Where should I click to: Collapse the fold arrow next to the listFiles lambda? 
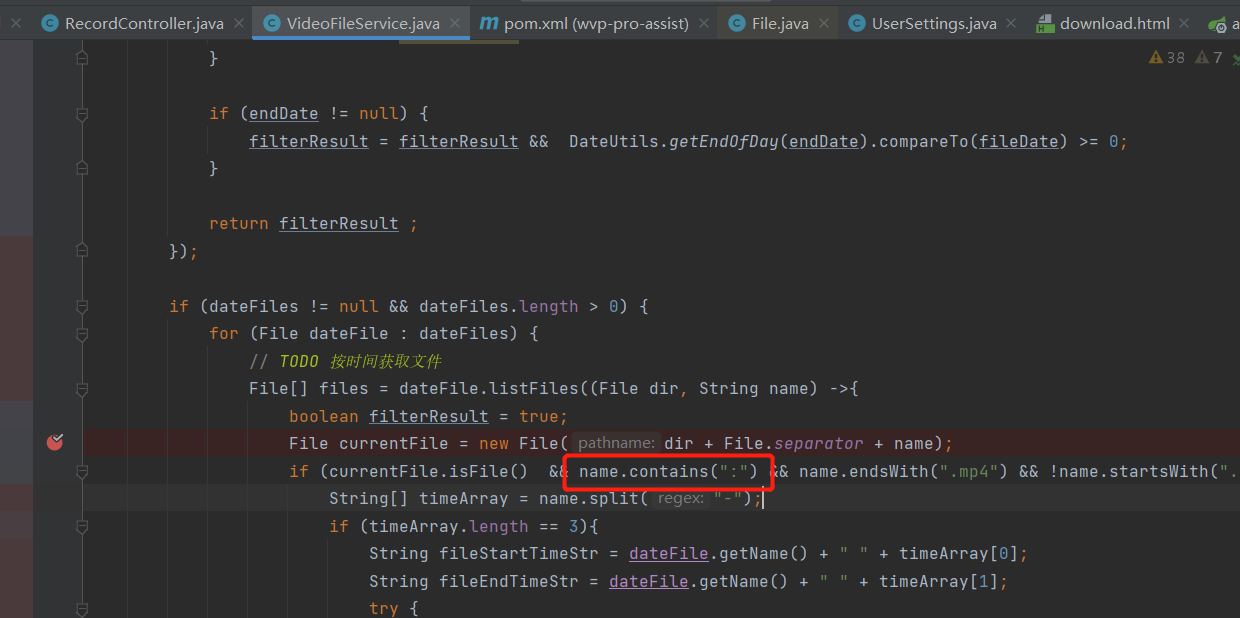click(82, 390)
